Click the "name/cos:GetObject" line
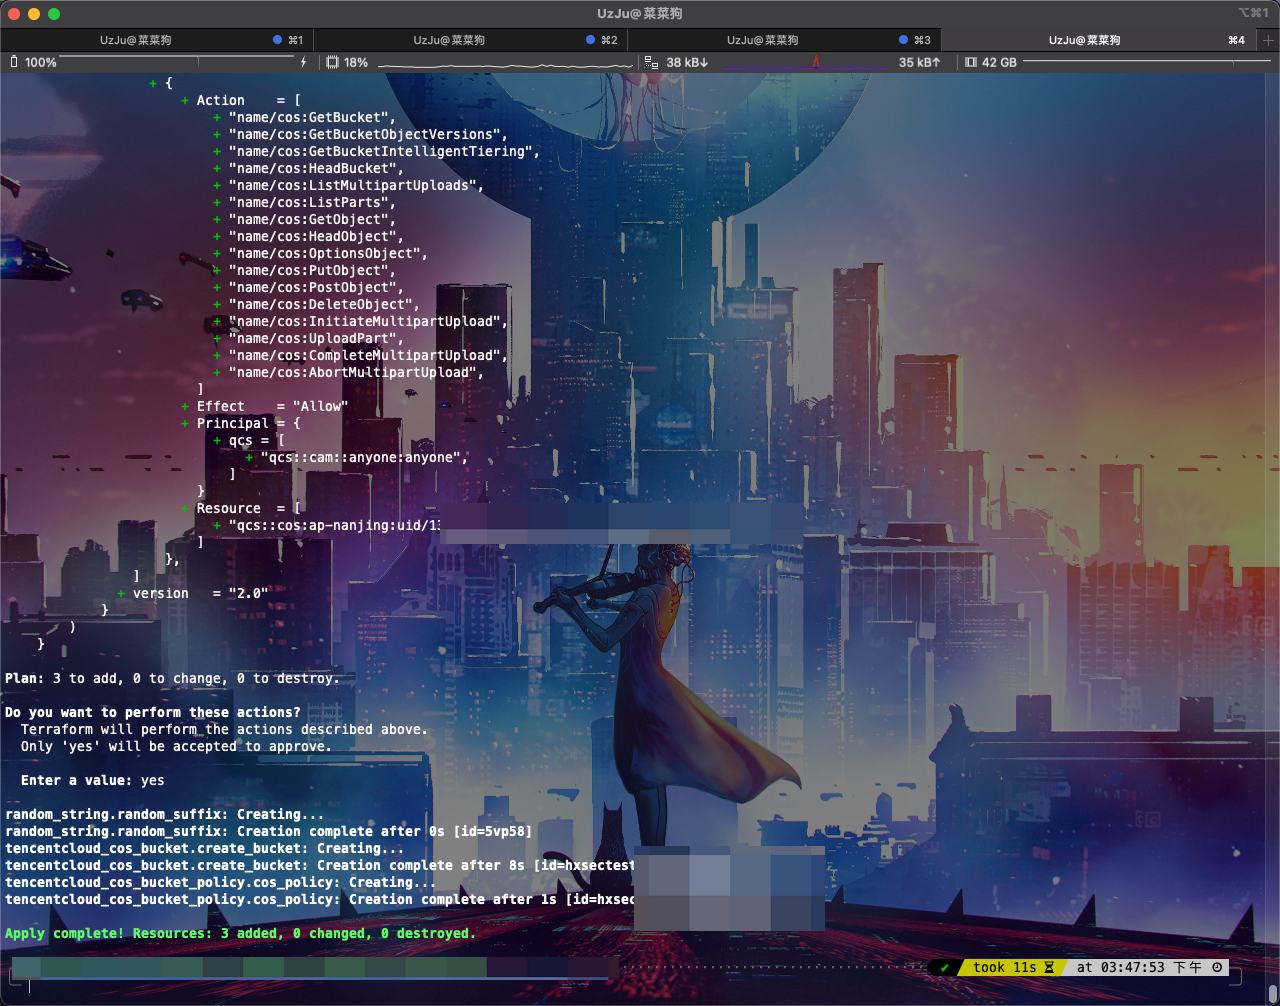Image resolution: width=1280 pixels, height=1006 pixels. click(305, 219)
